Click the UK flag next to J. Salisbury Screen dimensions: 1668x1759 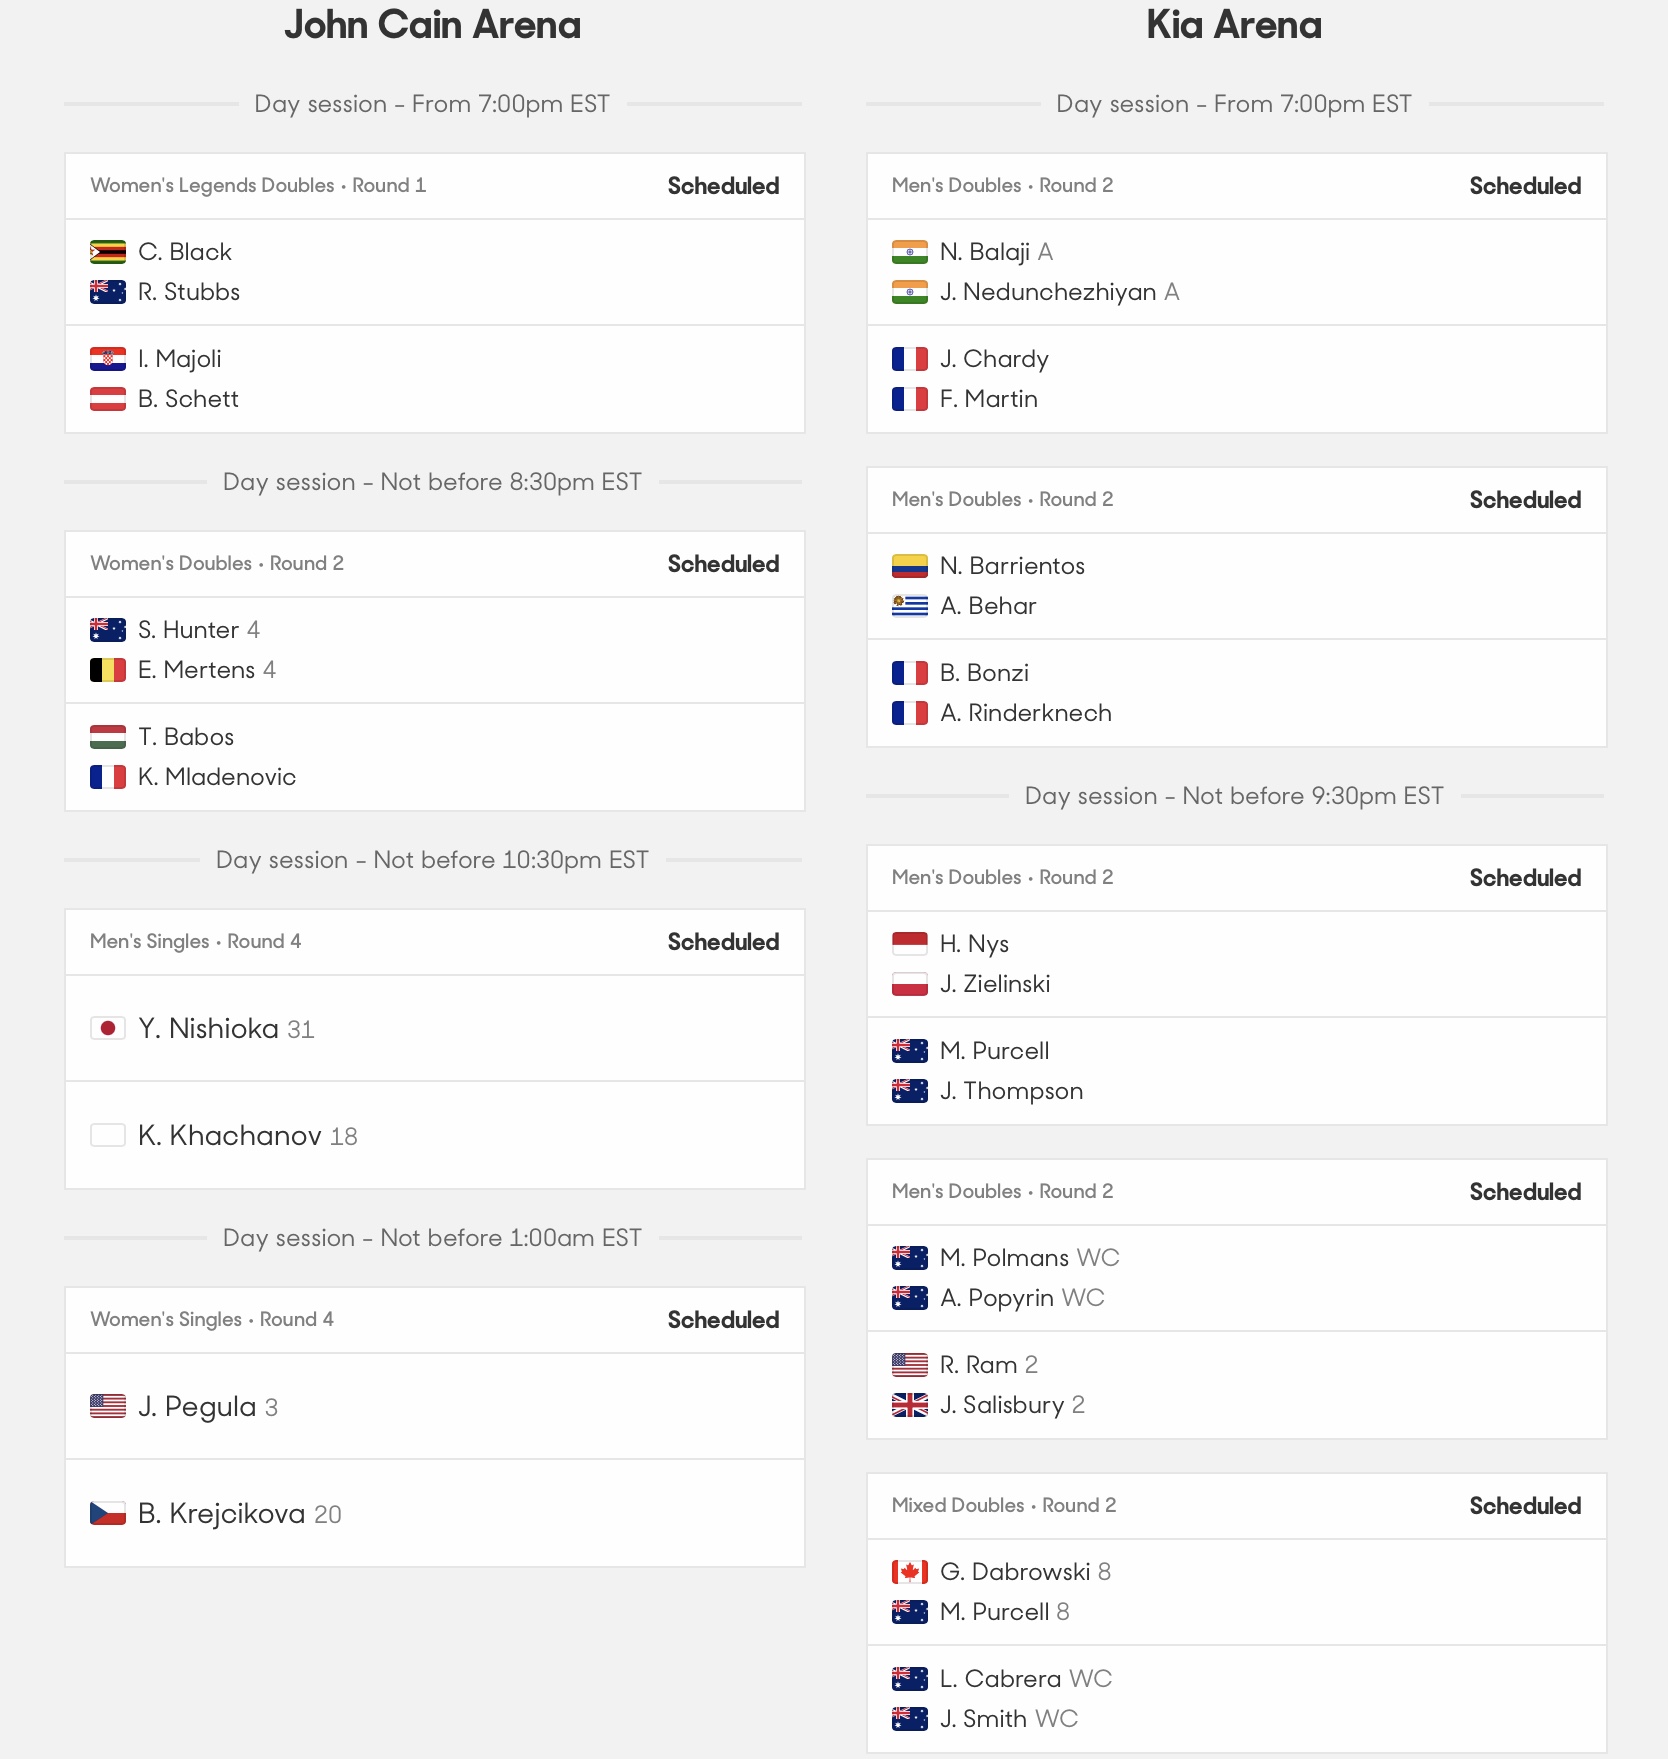coord(910,1405)
